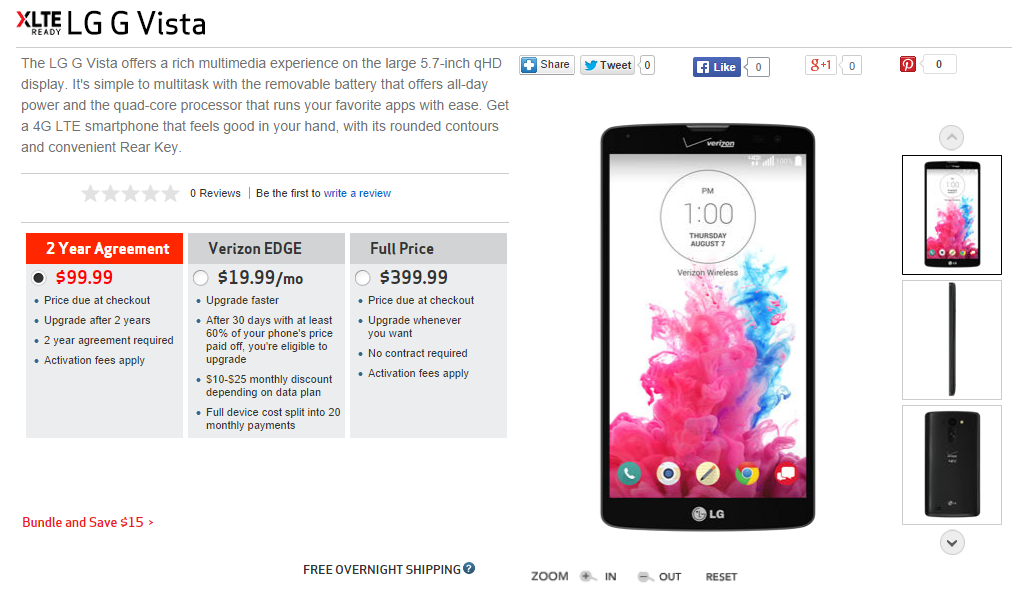The image size is (1018, 591).
Task: Select the Full Price $399.99 option
Action: coord(362,278)
